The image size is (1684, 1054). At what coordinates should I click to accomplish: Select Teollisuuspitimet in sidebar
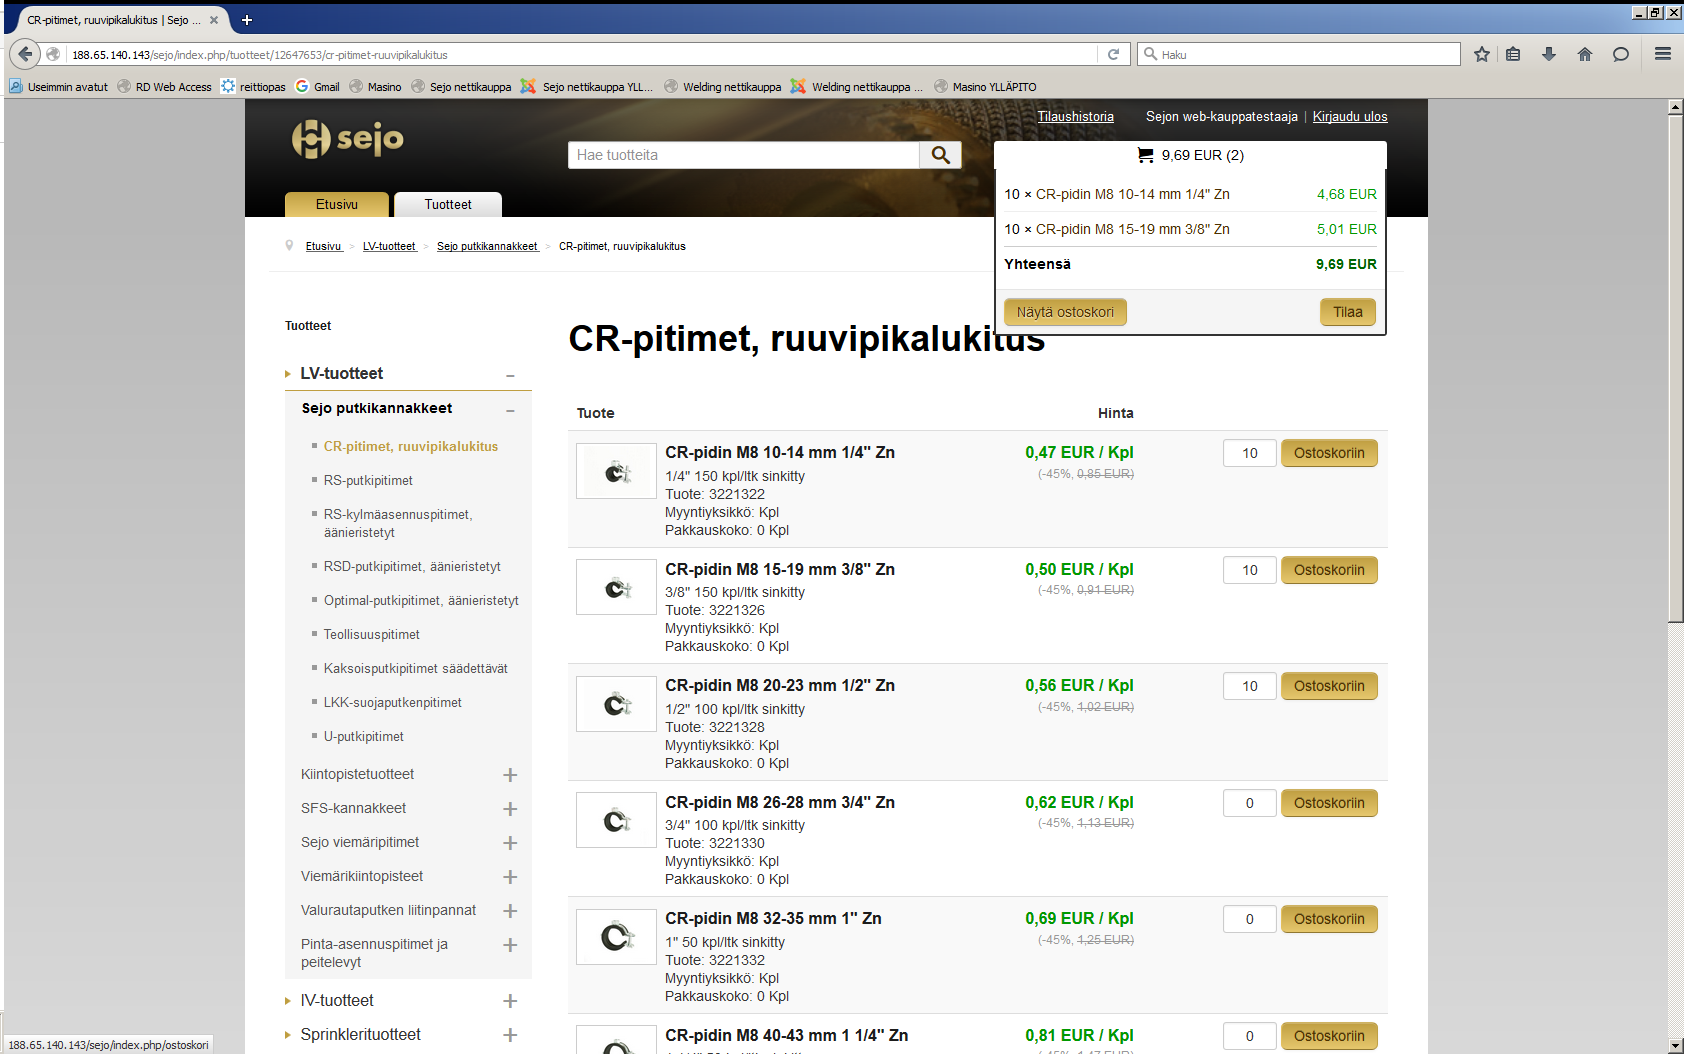coord(372,635)
